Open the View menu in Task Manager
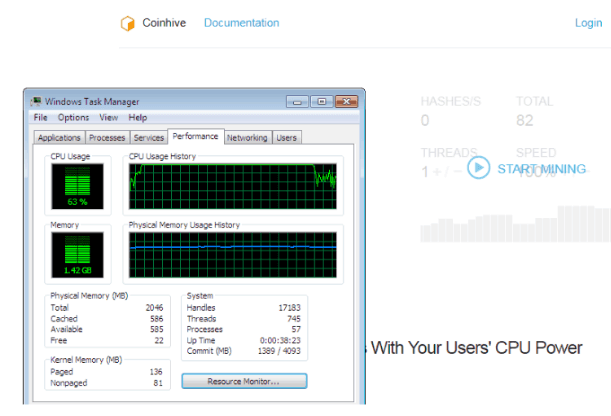 [x=109, y=117]
